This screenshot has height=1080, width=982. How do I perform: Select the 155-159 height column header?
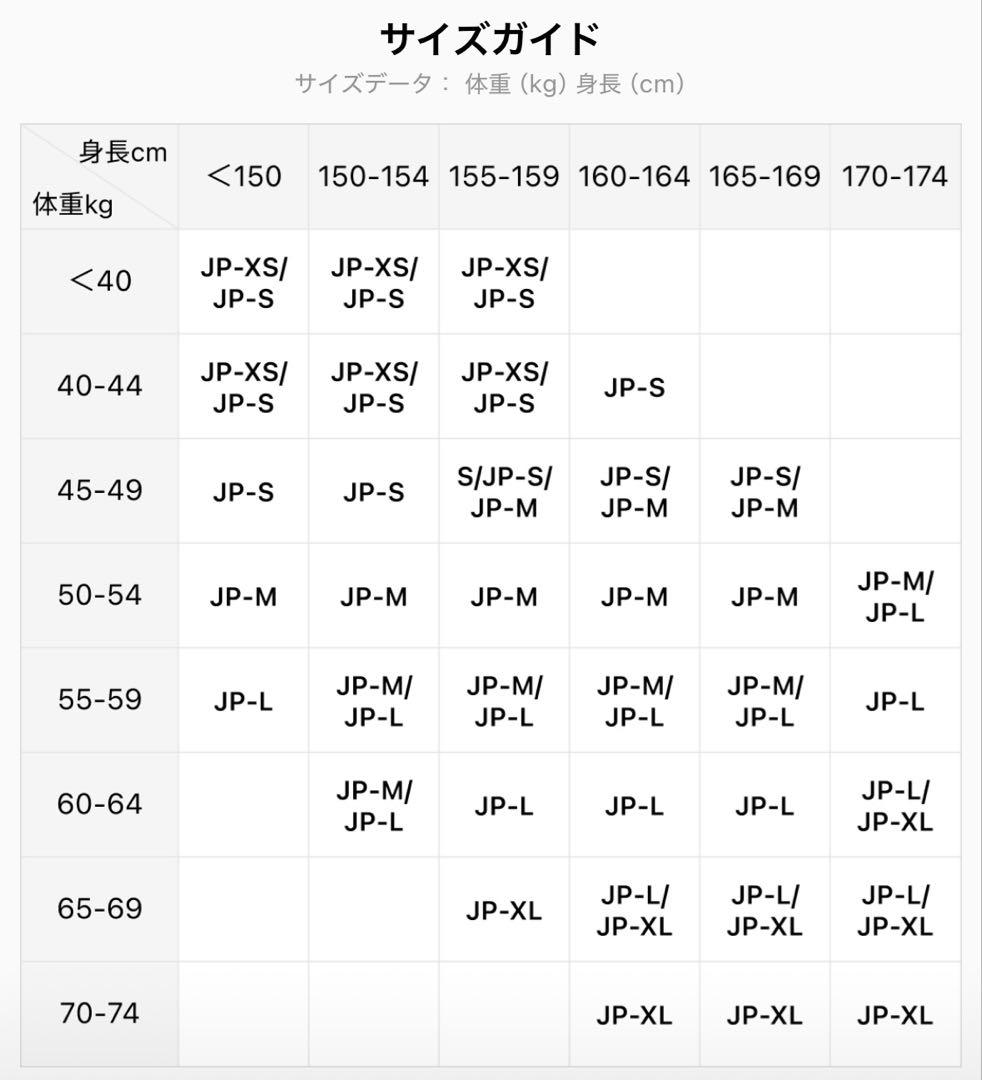pyautogui.click(x=504, y=176)
